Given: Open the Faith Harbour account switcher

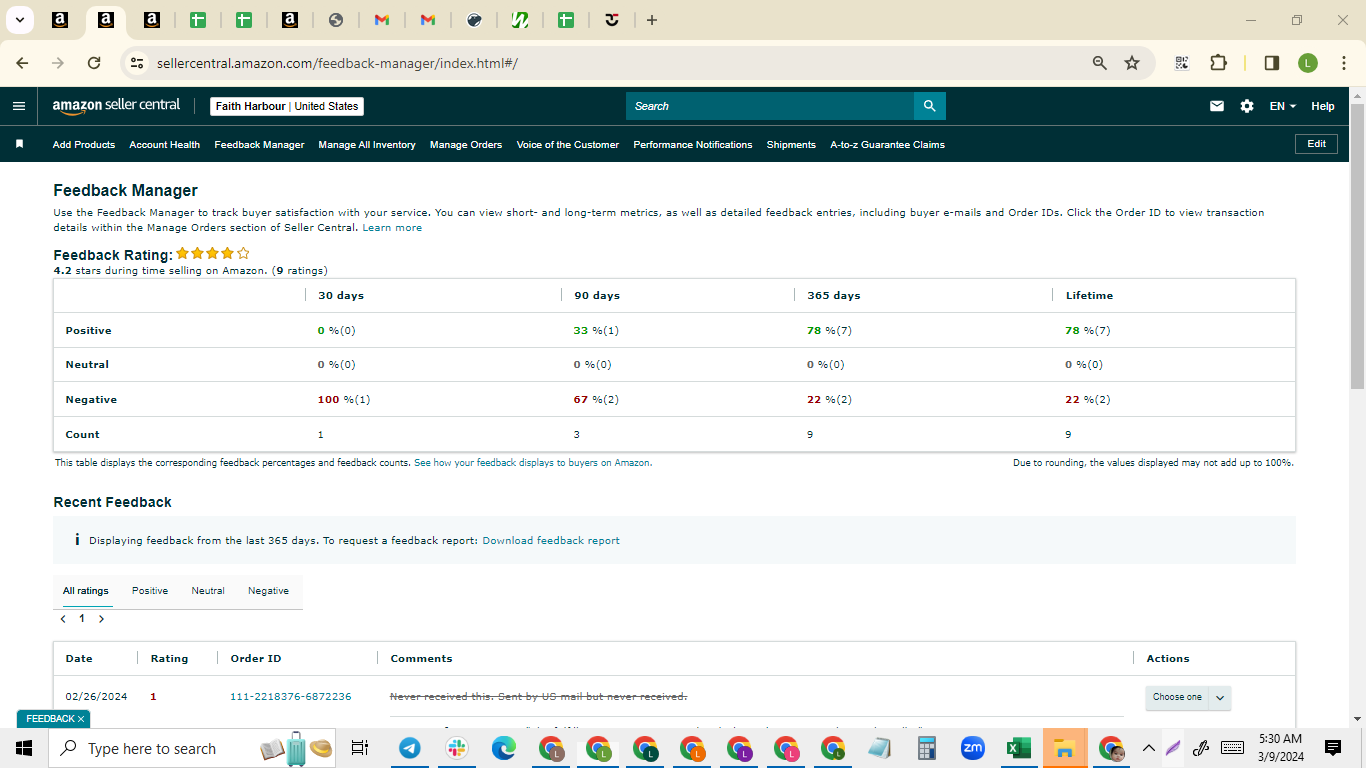Looking at the screenshot, I should (x=287, y=106).
